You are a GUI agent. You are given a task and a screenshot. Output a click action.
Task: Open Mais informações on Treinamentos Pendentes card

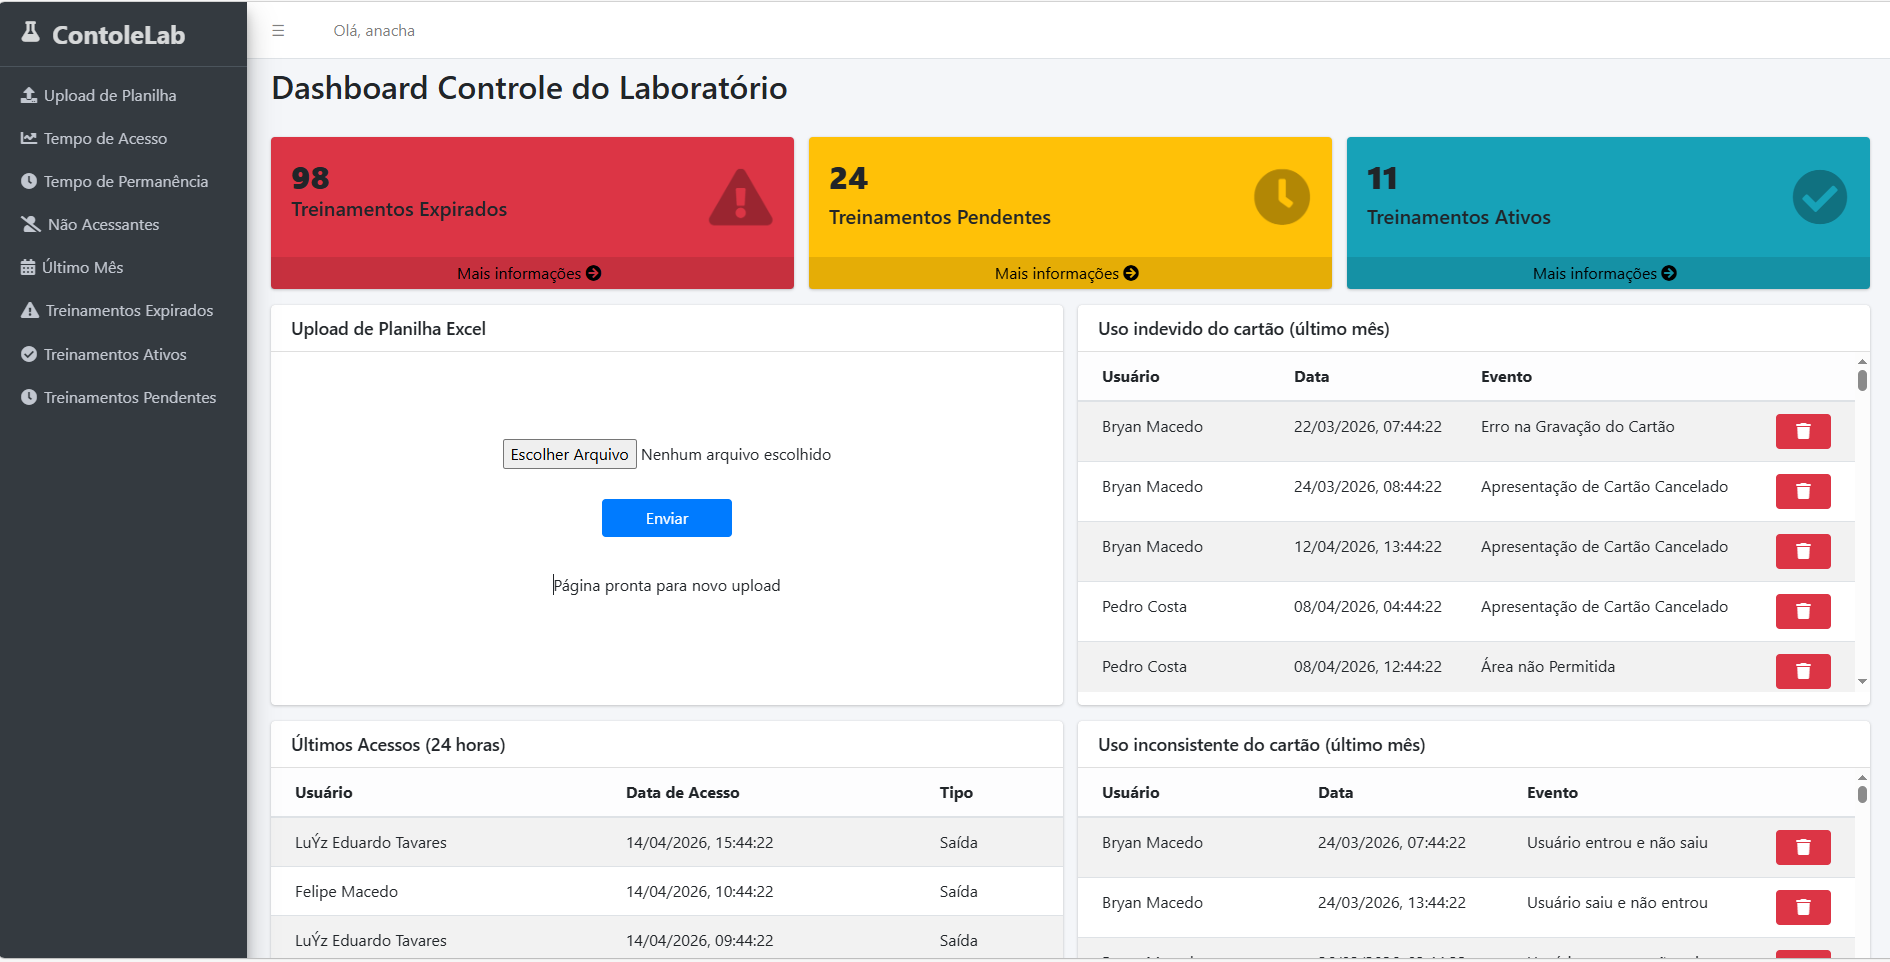[1066, 272]
